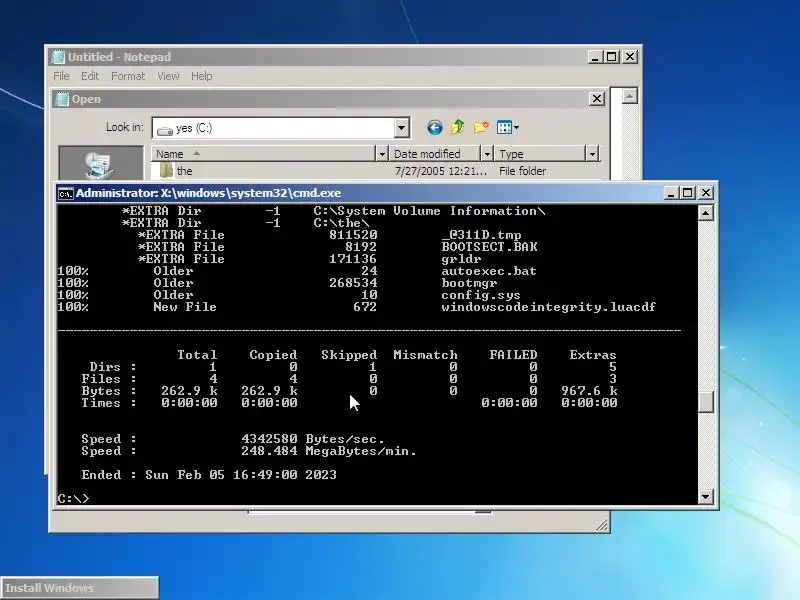
Task: Open Notepad Help menu
Action: click(x=202, y=76)
